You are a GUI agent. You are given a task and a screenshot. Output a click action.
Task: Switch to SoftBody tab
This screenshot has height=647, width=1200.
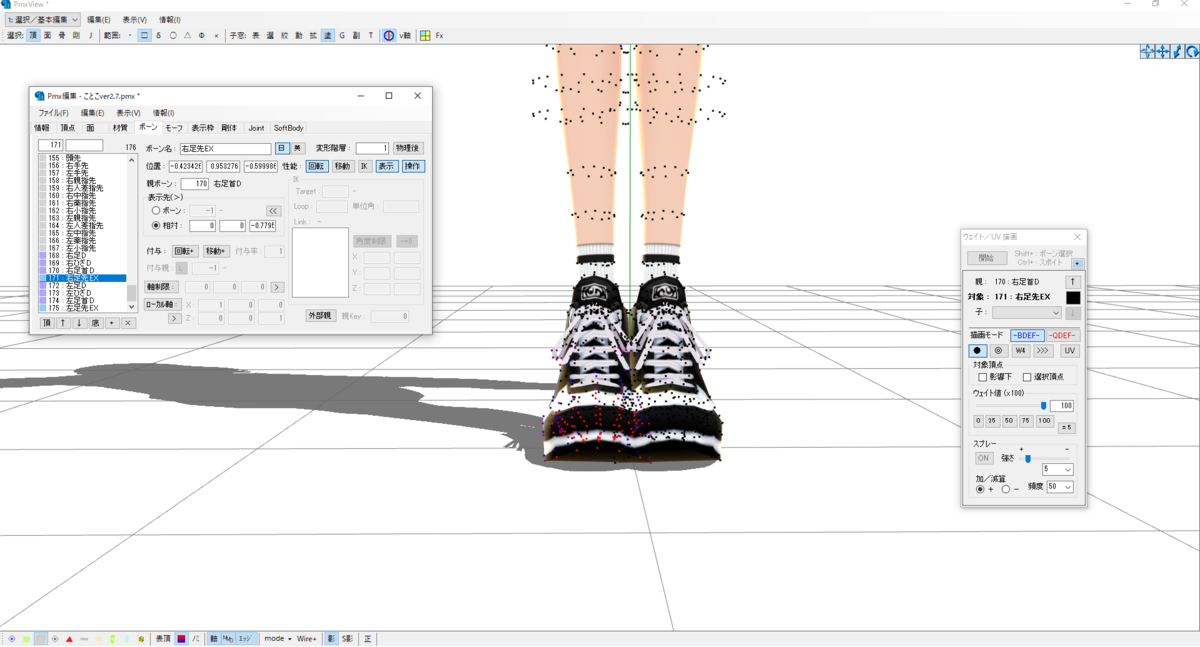[289, 128]
